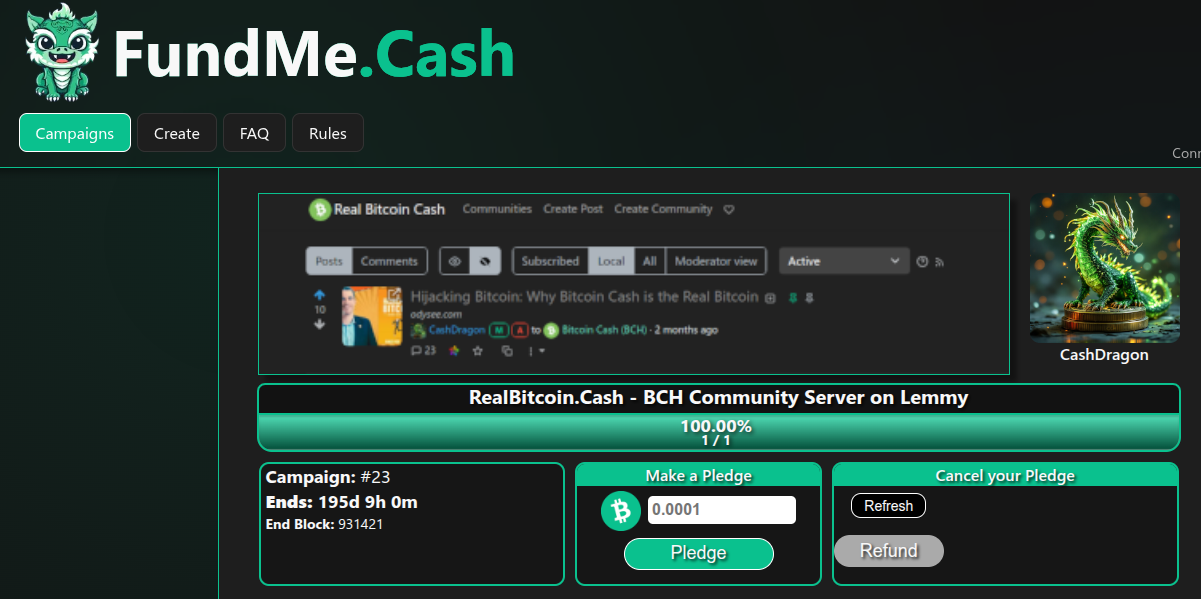Click the blue upvote arrow in the banner
The width and height of the screenshot is (1201, 599).
(x=320, y=296)
